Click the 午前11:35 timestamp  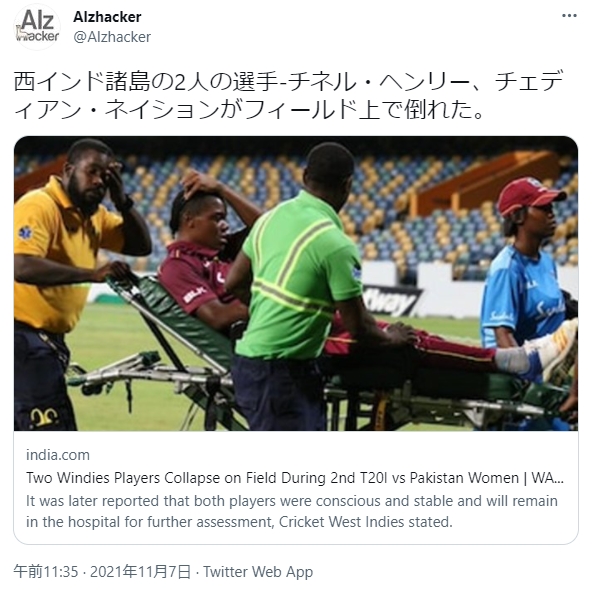46,571
